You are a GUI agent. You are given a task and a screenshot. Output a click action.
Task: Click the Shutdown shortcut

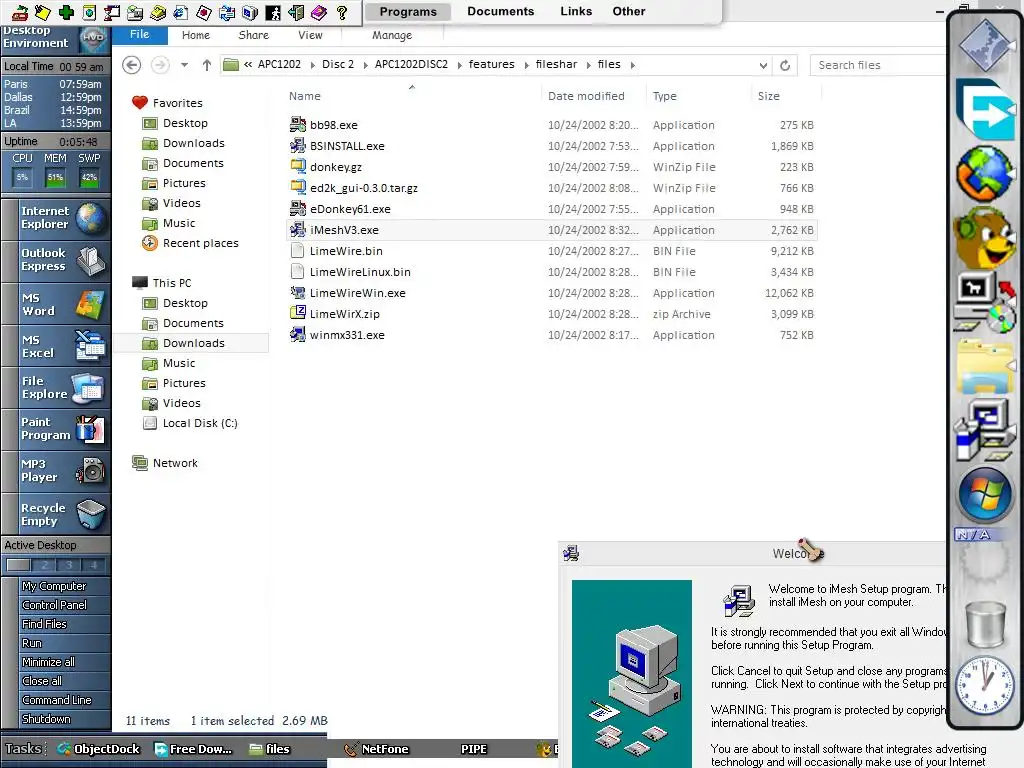[x=46, y=718]
